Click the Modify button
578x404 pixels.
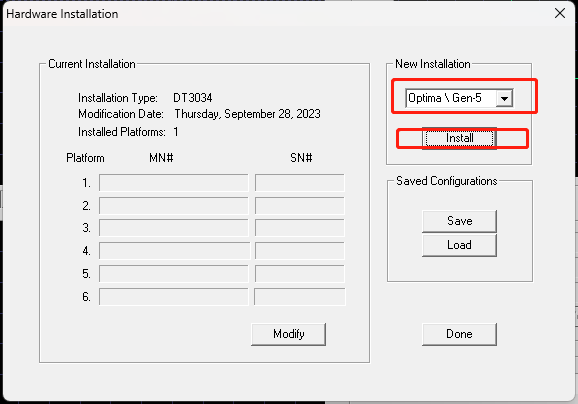click(x=289, y=334)
